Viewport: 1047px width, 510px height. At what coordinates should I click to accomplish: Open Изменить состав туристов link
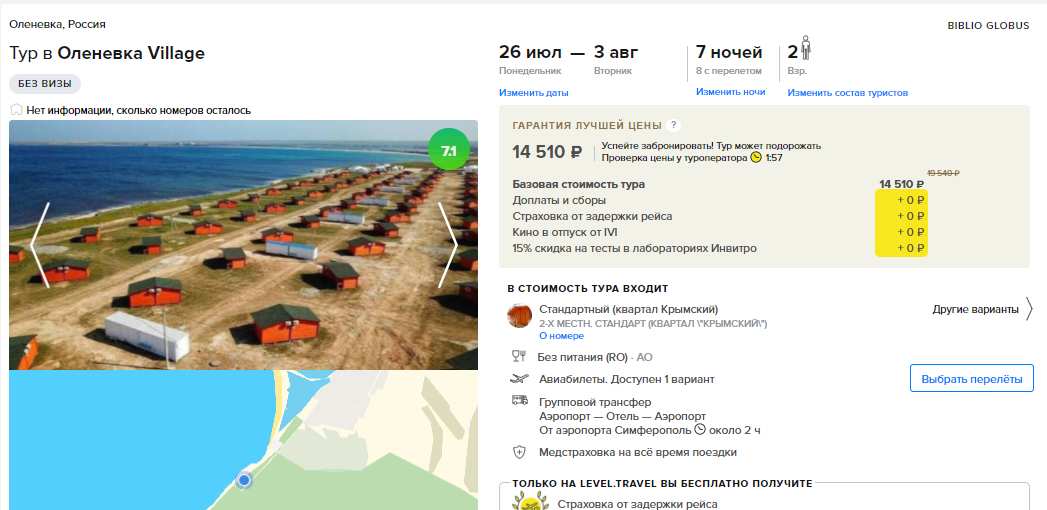[847, 93]
